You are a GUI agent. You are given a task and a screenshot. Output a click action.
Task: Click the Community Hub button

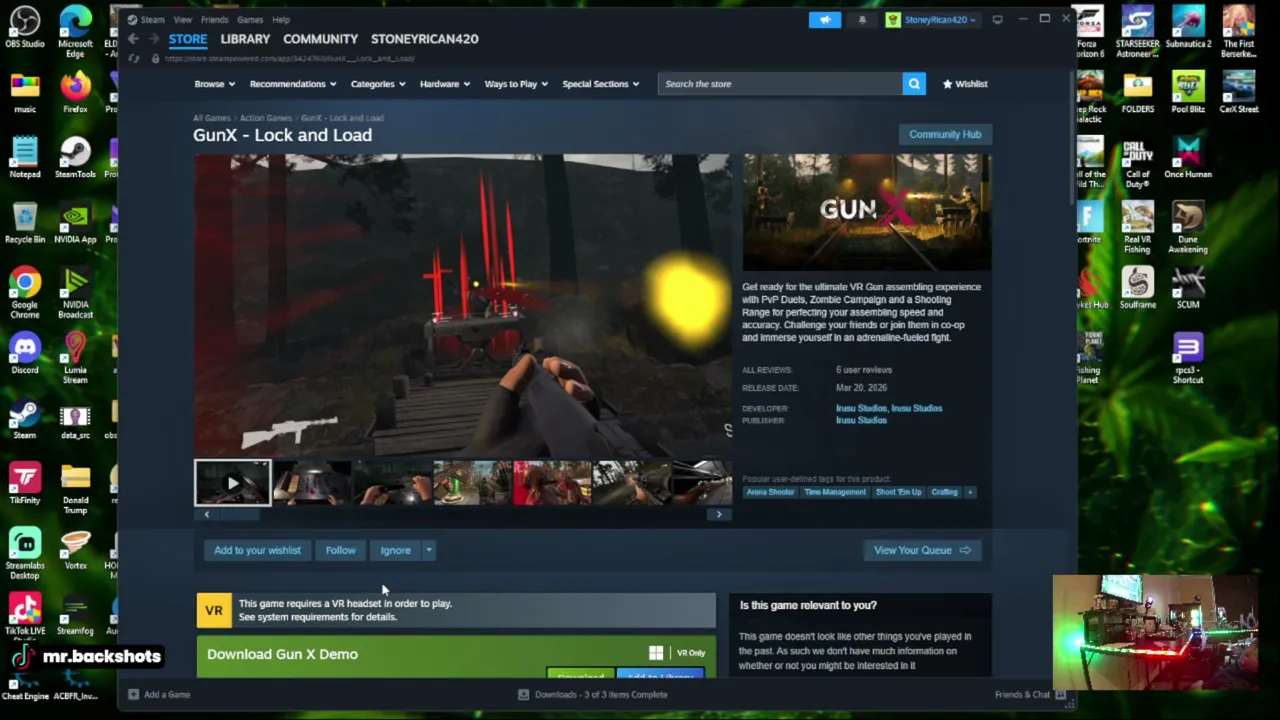pos(945,134)
